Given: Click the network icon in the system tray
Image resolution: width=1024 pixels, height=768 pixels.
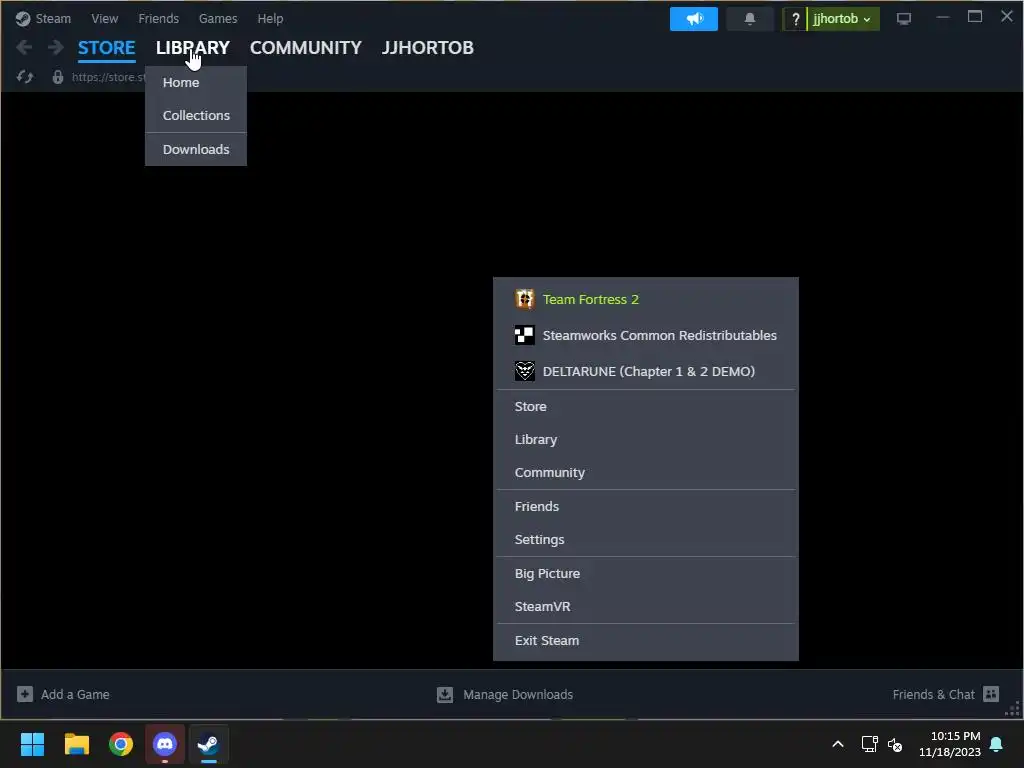Looking at the screenshot, I should pyautogui.click(x=869, y=744).
